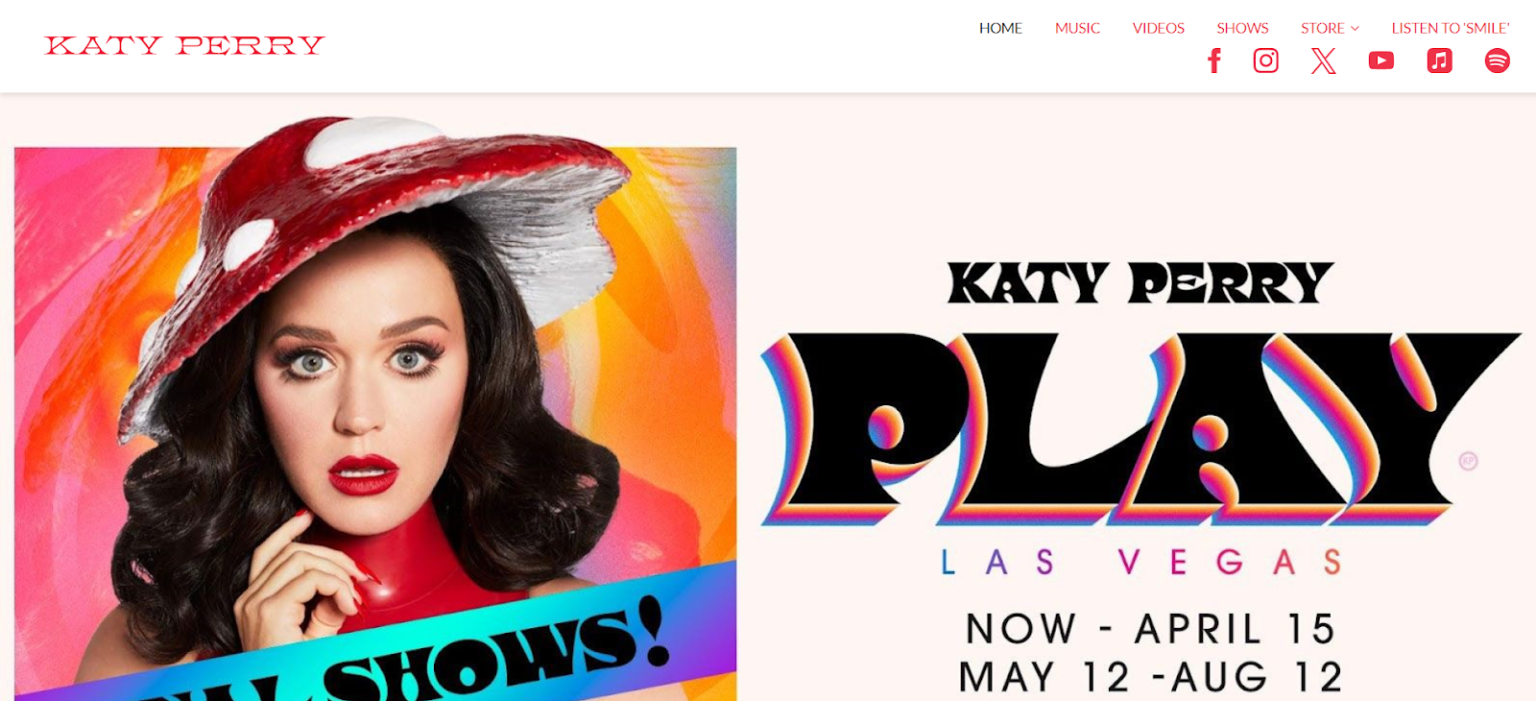Open the X (Twitter) social icon
Viewport: 1536px width, 701px height.
click(1323, 61)
